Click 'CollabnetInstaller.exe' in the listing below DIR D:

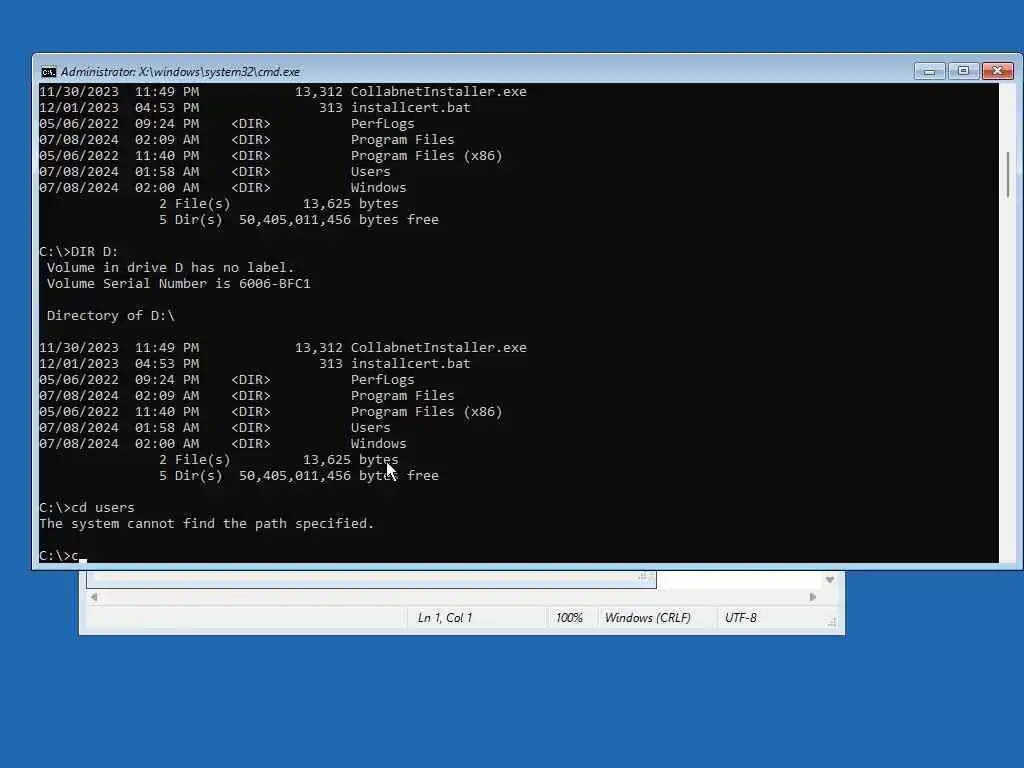[x=438, y=347]
